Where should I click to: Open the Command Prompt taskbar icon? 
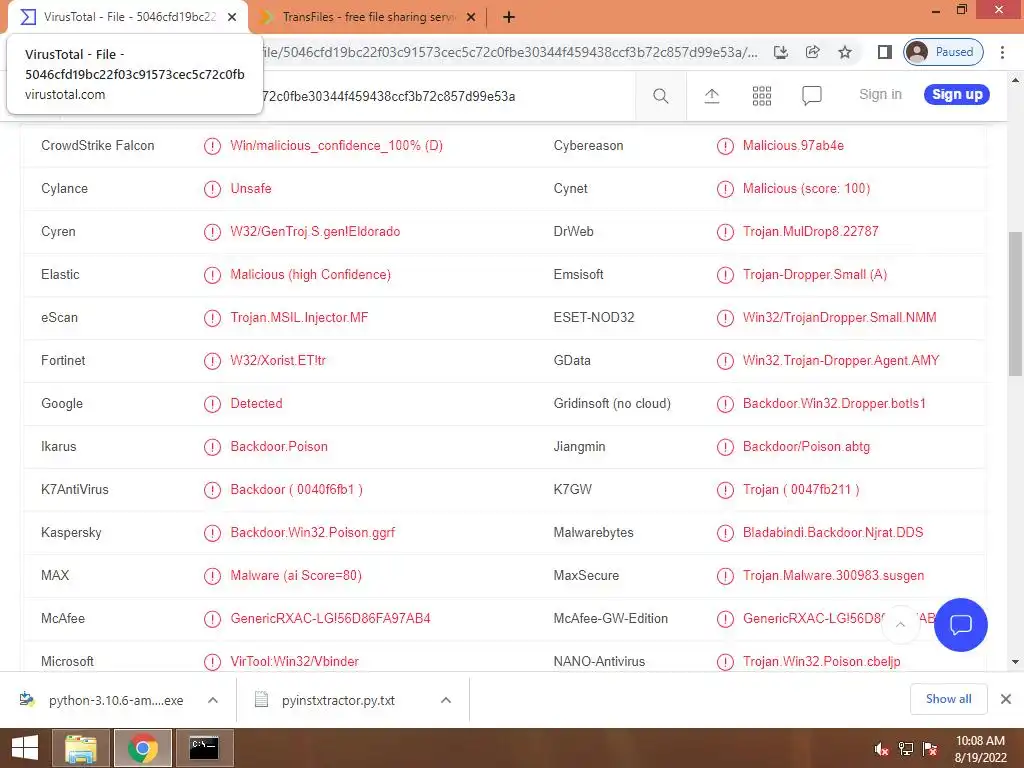(x=204, y=748)
